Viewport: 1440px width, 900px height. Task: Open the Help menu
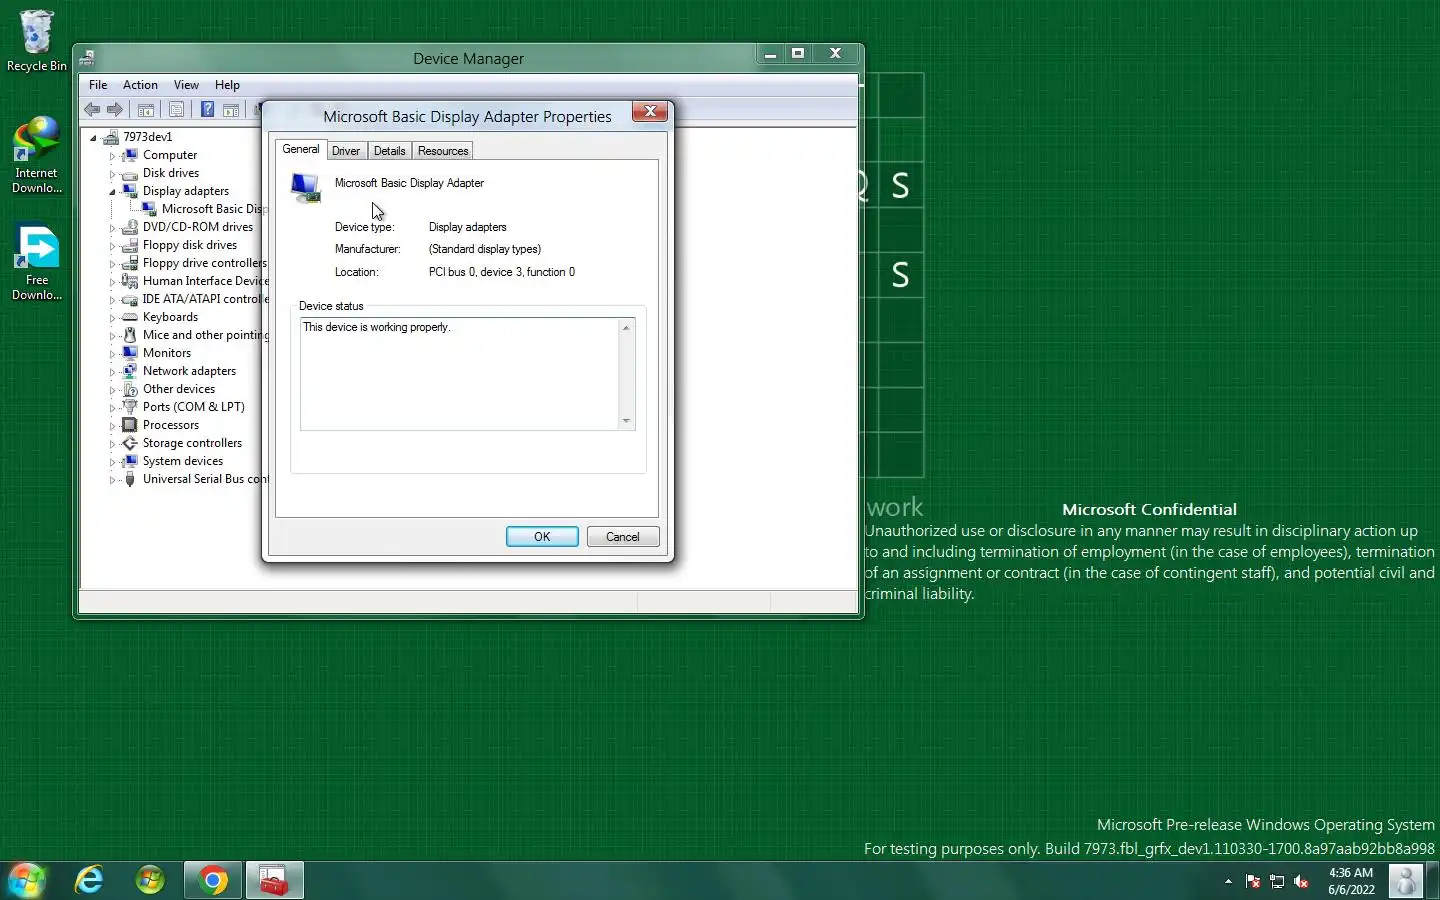coord(227,85)
